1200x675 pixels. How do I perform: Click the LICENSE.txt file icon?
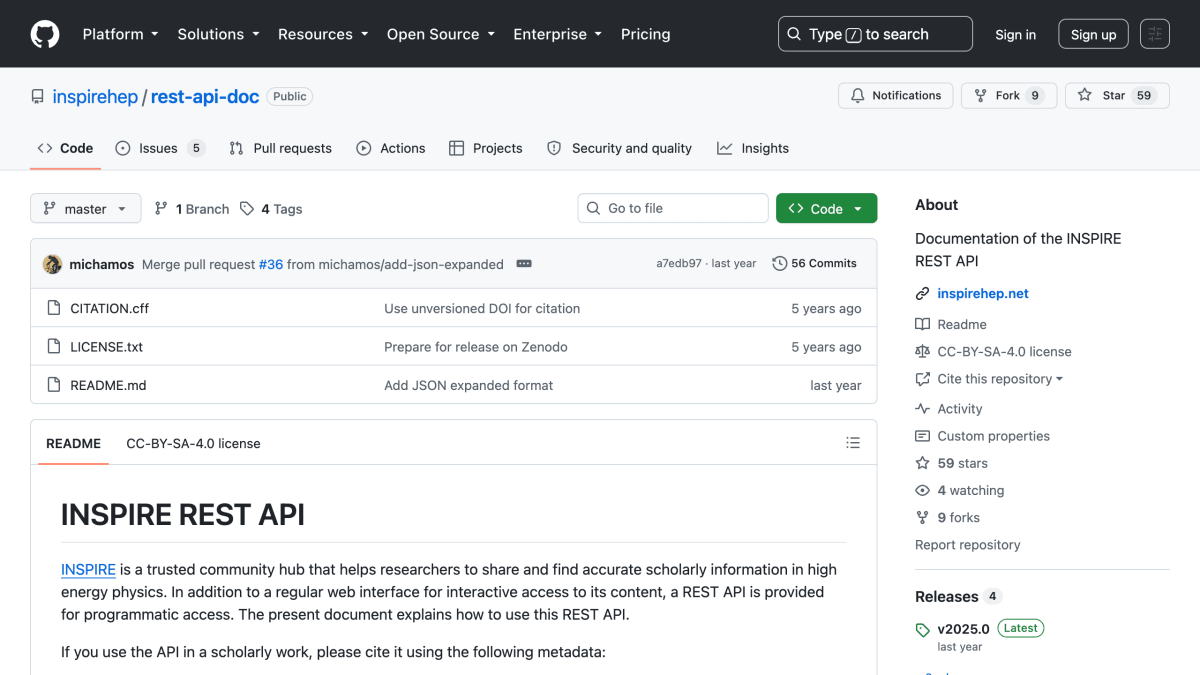54,347
